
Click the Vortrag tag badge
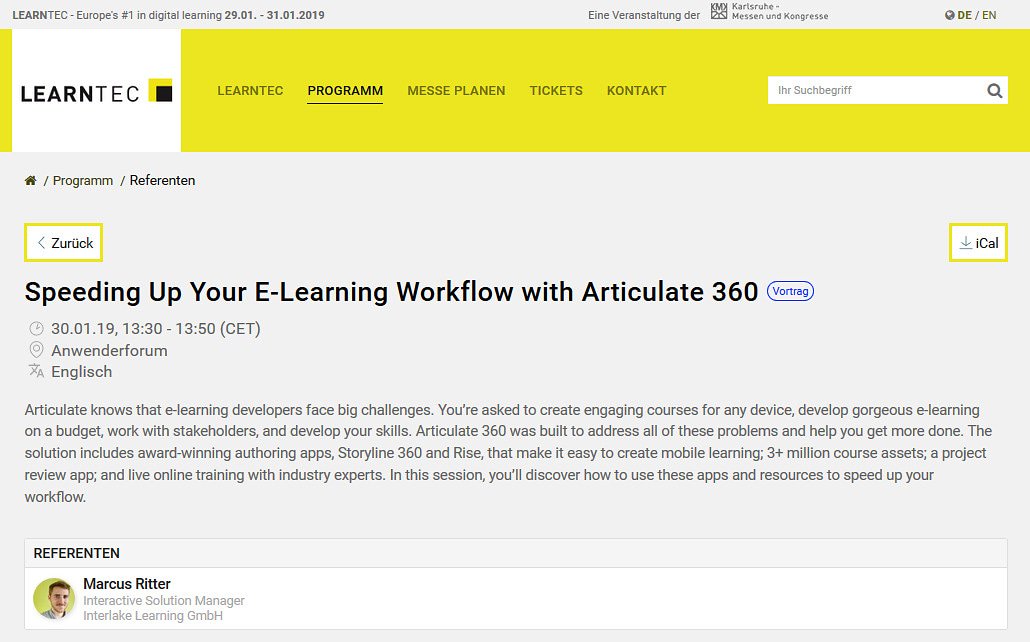click(x=790, y=291)
